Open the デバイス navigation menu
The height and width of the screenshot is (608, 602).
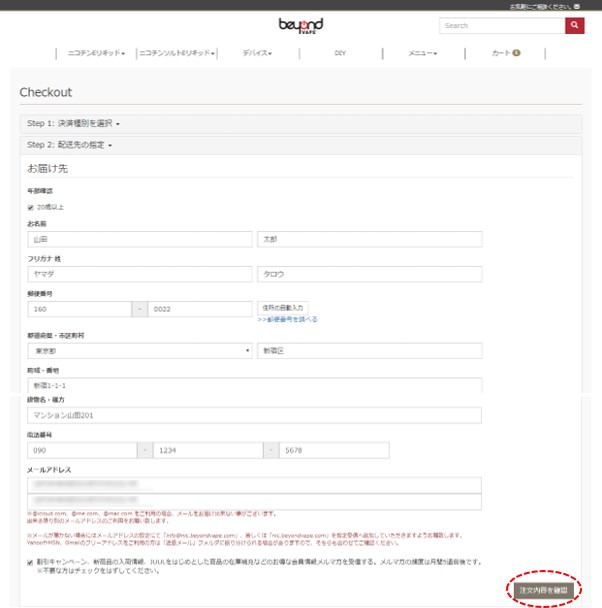(257, 53)
